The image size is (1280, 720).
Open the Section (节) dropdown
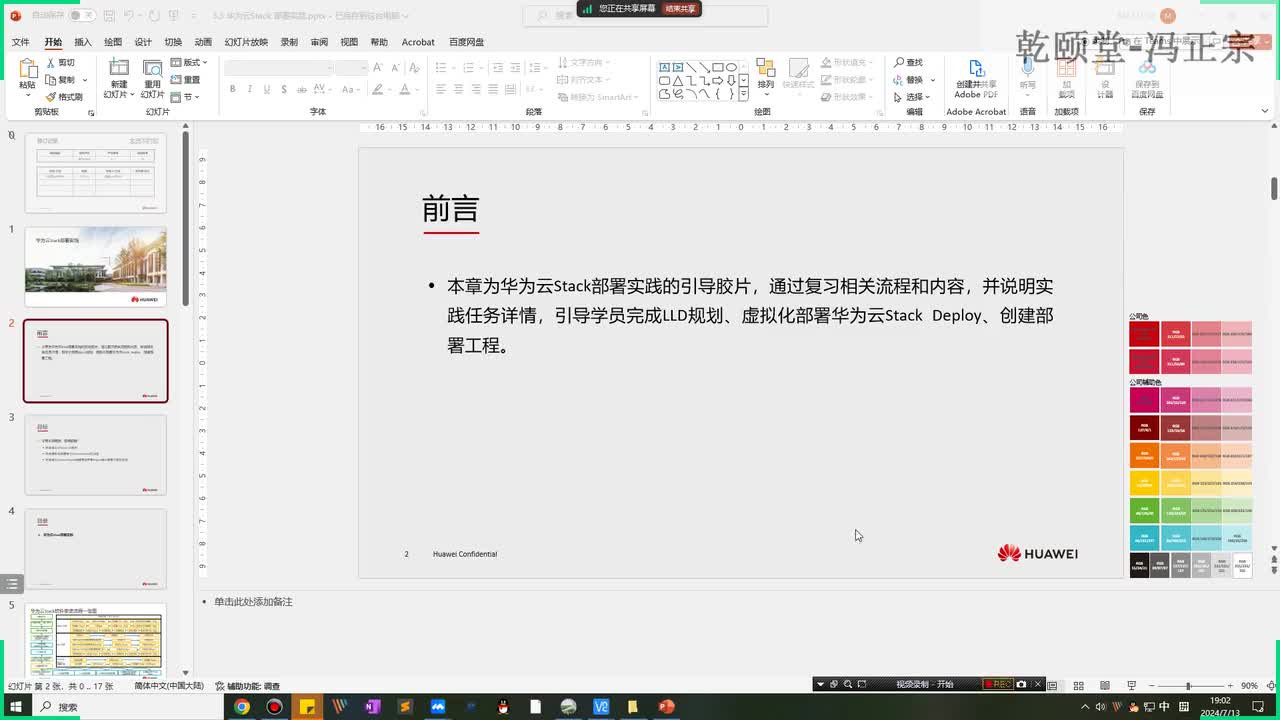point(186,97)
